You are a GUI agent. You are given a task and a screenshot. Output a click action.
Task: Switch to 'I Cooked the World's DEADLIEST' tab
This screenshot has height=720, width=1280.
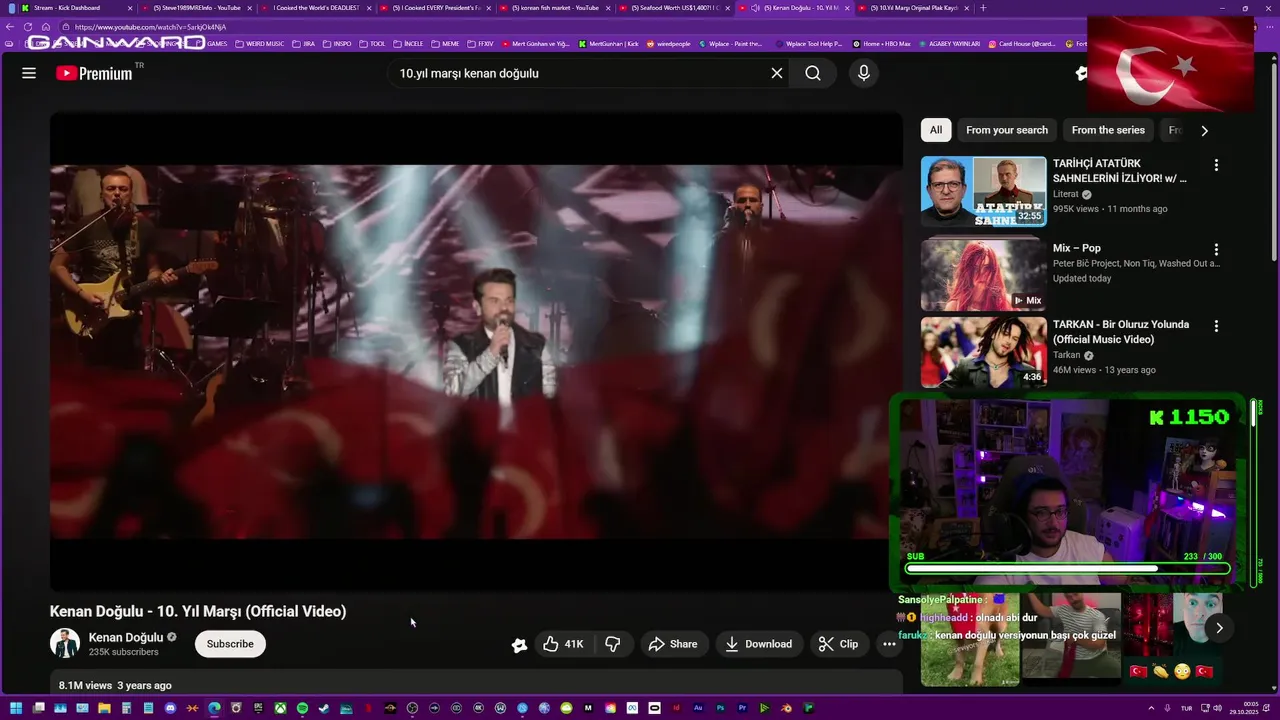coord(315,8)
